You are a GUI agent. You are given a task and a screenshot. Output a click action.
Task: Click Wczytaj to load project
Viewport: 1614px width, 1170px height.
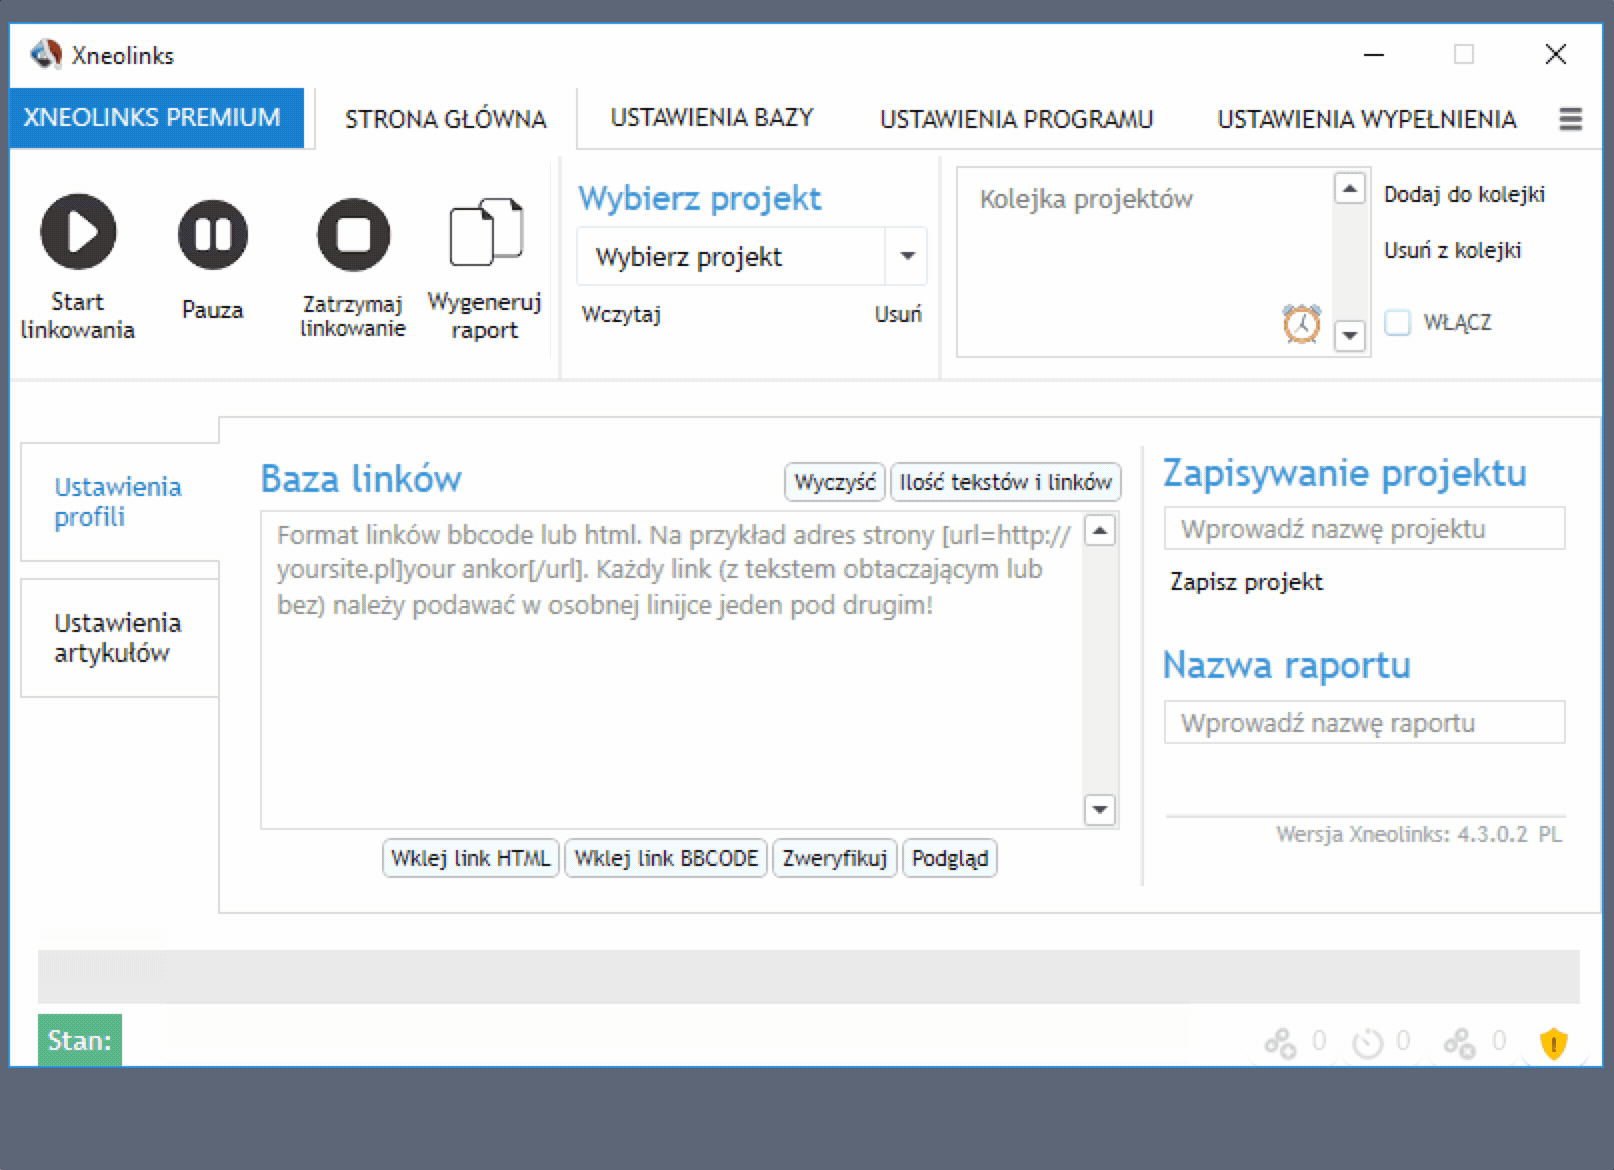[x=621, y=314]
